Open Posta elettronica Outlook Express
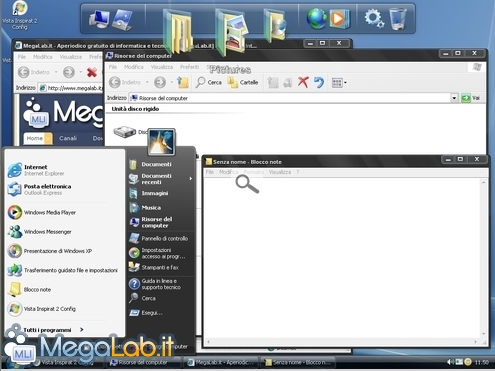 click(39, 189)
